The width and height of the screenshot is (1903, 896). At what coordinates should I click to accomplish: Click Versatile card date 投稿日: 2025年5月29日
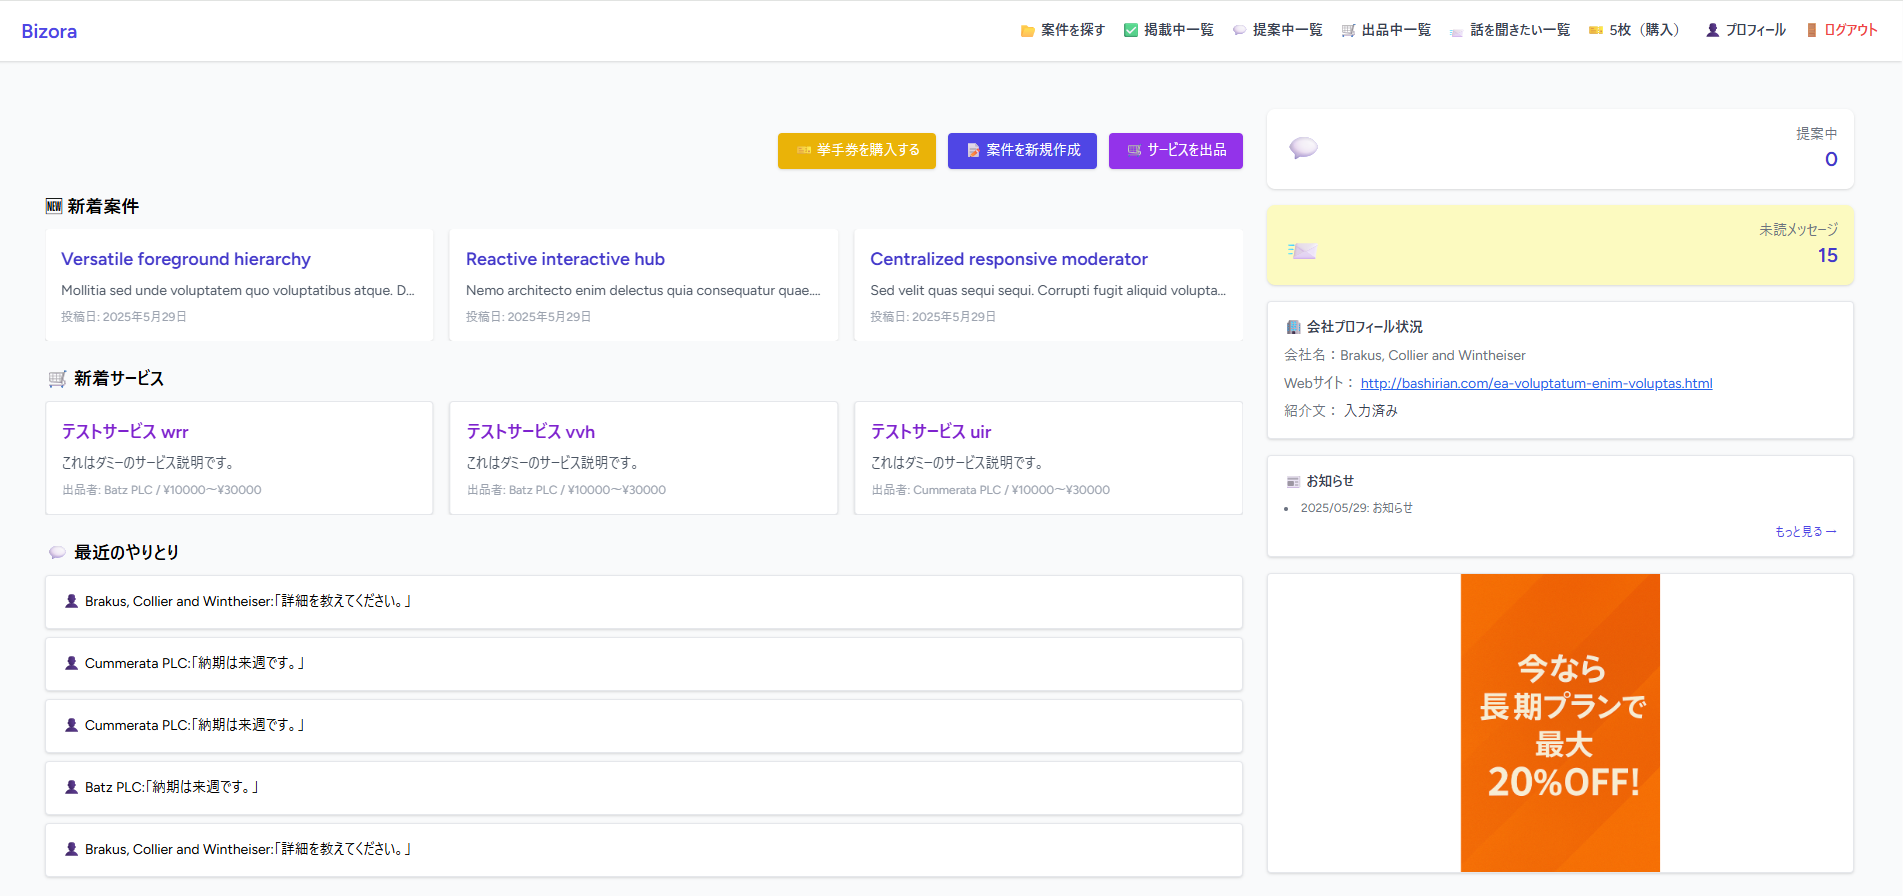coord(124,317)
